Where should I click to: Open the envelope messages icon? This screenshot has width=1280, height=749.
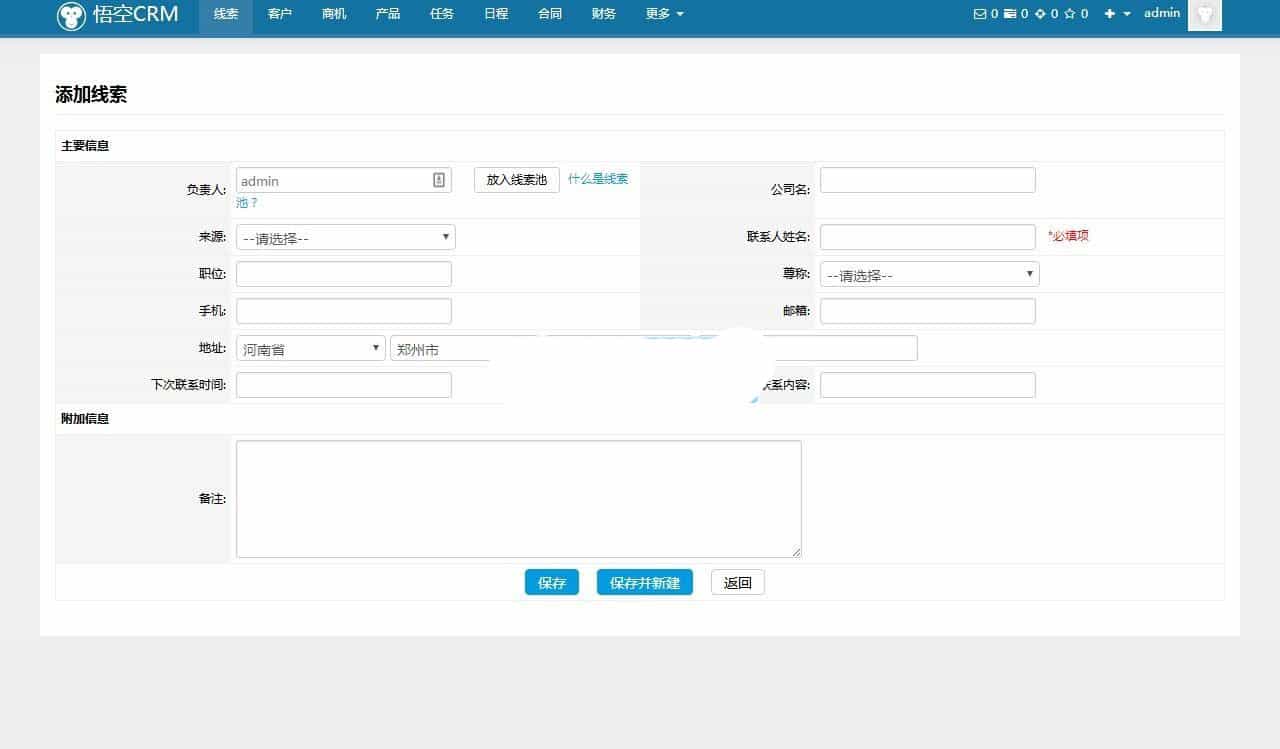pos(979,14)
